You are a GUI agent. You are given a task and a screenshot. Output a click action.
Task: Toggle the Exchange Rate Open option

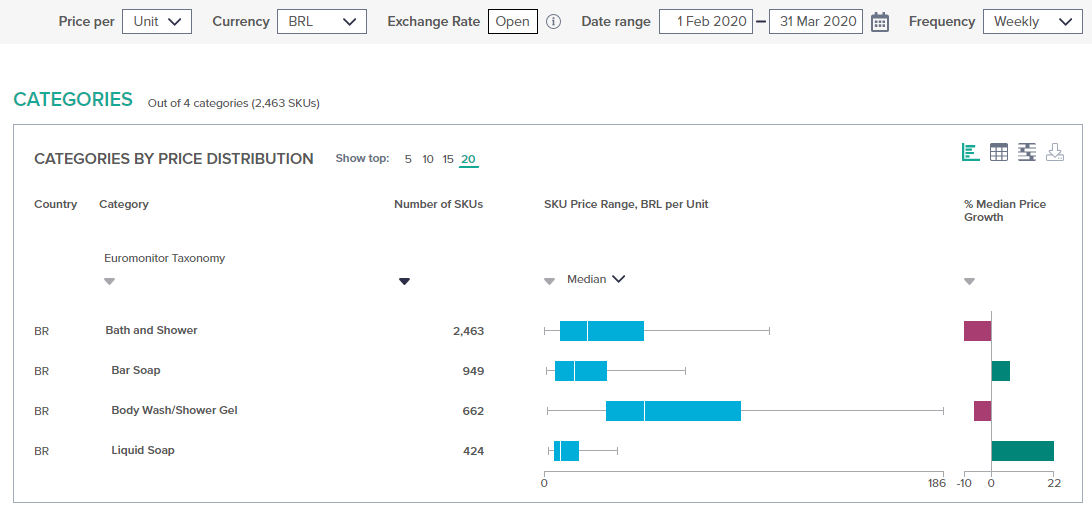pos(513,22)
